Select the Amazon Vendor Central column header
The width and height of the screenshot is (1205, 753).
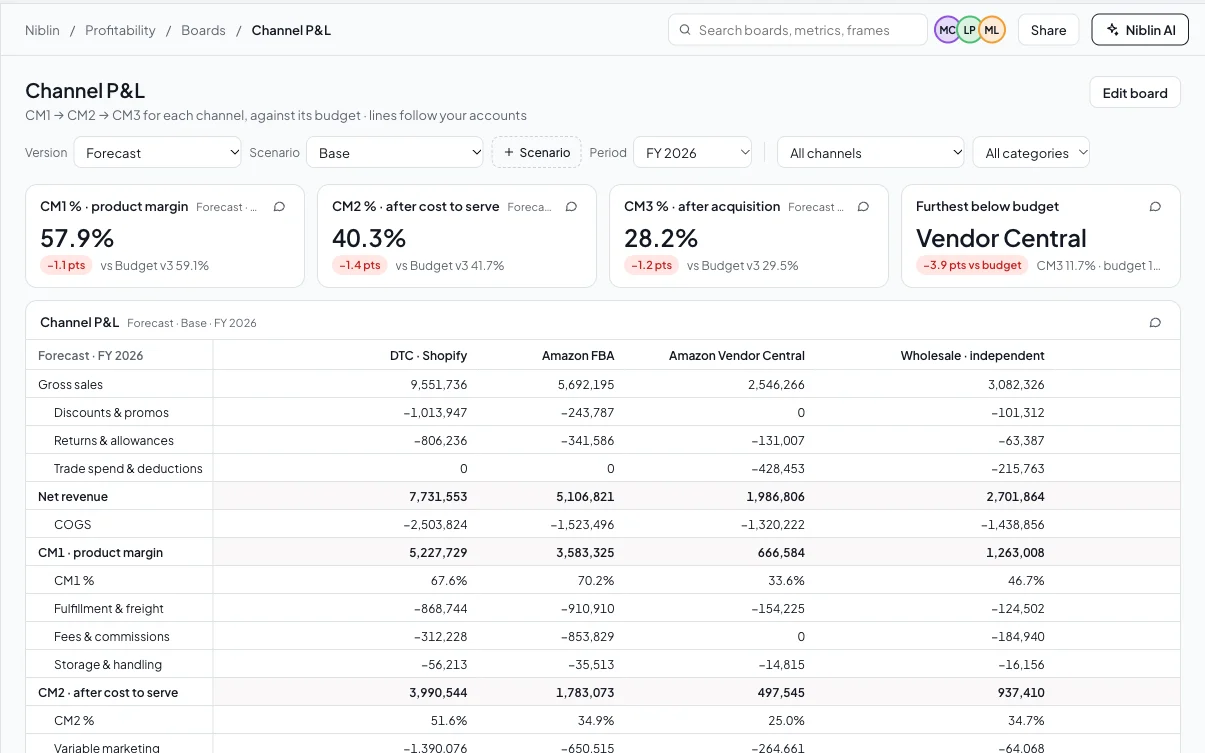coord(737,356)
